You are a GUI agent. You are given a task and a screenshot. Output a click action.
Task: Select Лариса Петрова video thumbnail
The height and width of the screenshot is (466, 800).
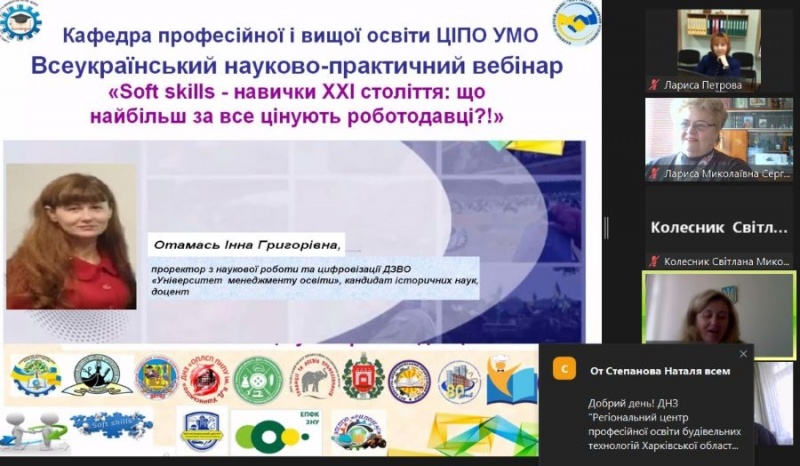tap(718, 45)
